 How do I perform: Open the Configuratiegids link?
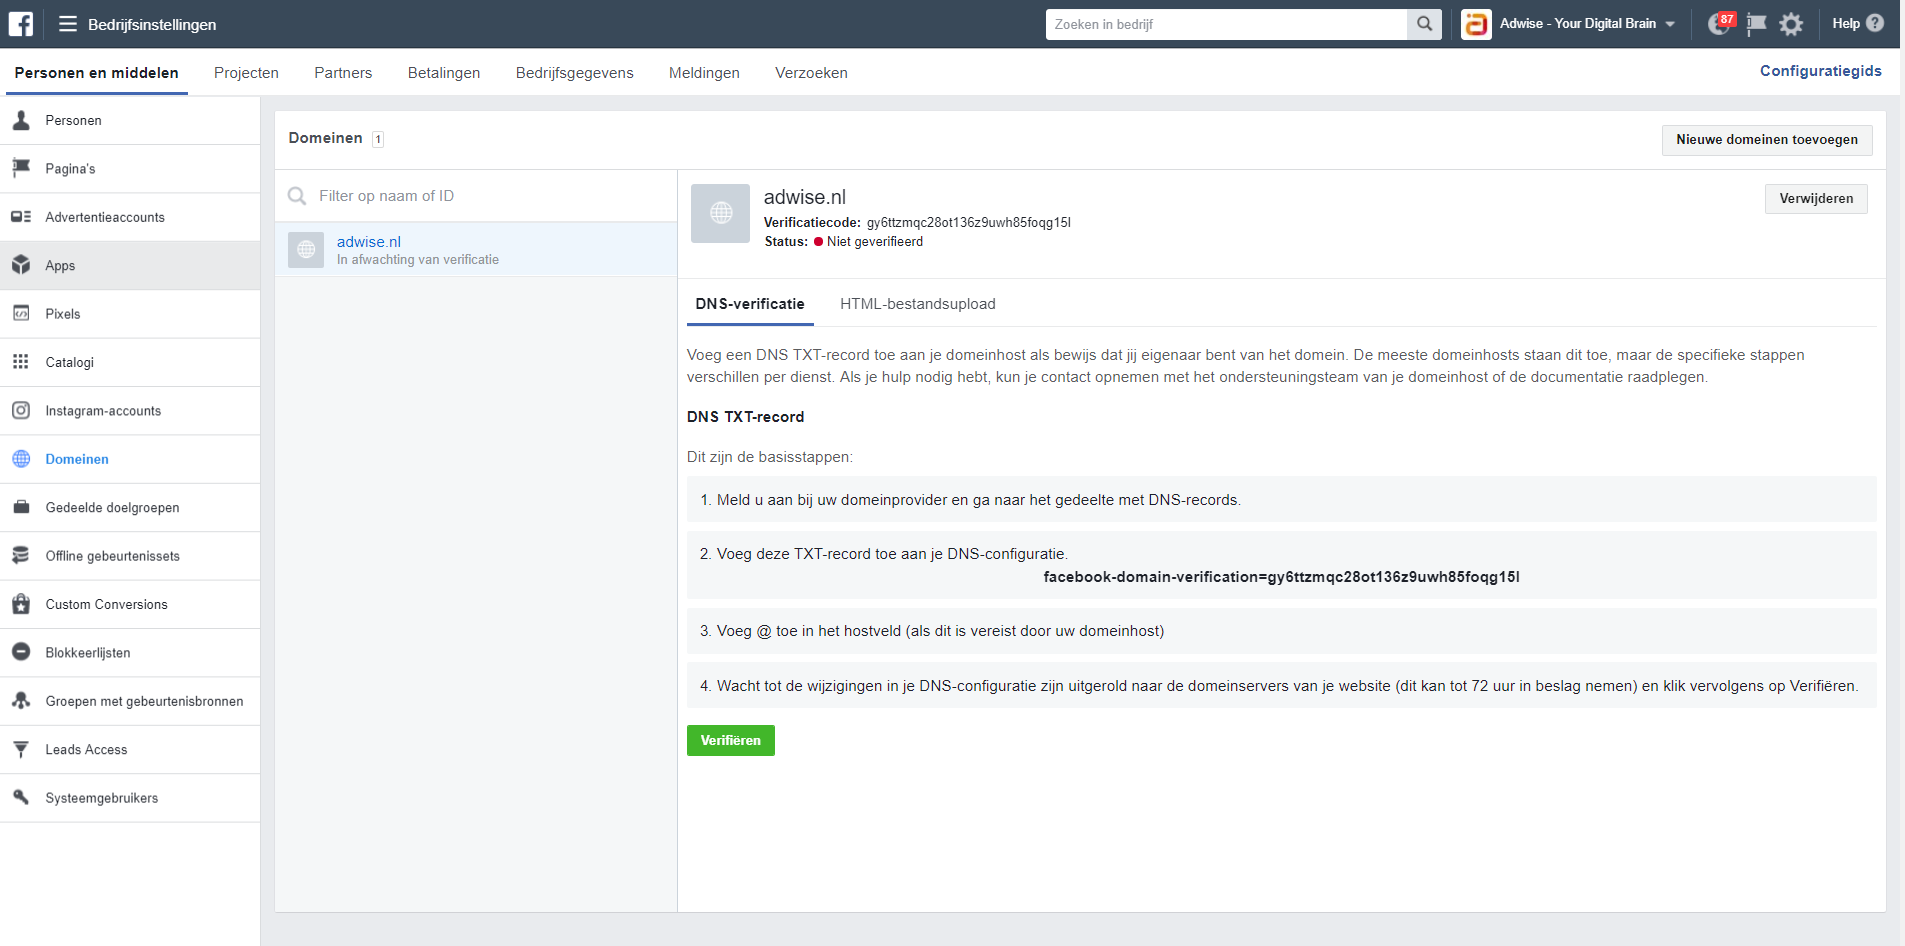[1821, 70]
